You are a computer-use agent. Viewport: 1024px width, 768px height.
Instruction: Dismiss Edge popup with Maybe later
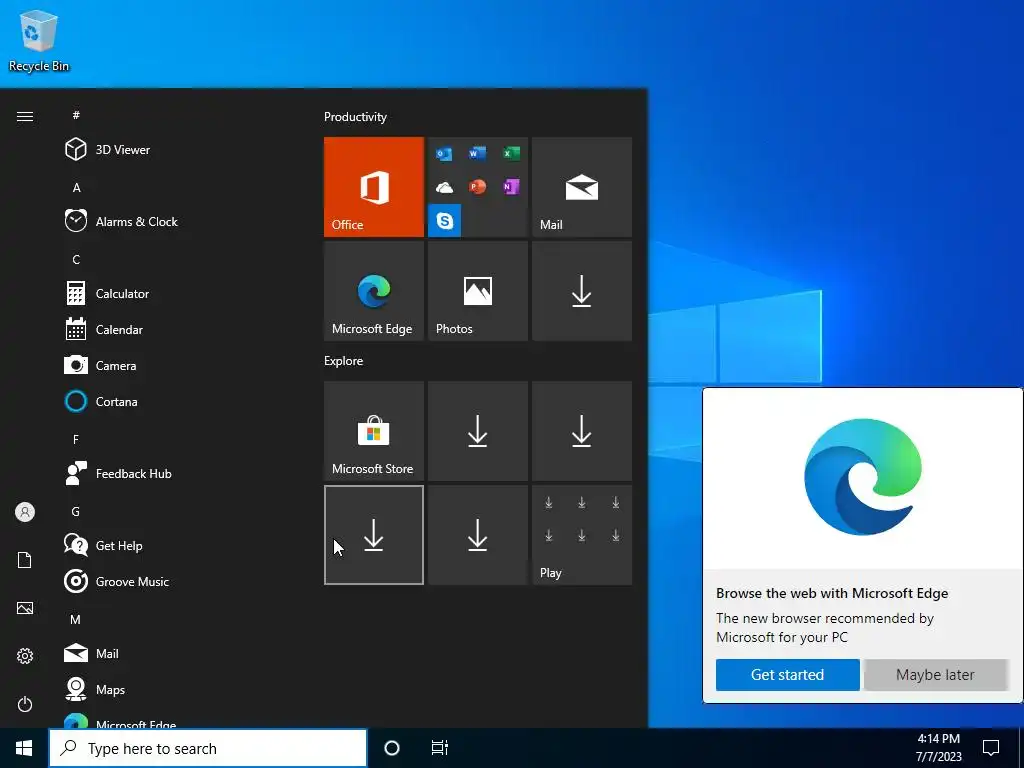[935, 675]
